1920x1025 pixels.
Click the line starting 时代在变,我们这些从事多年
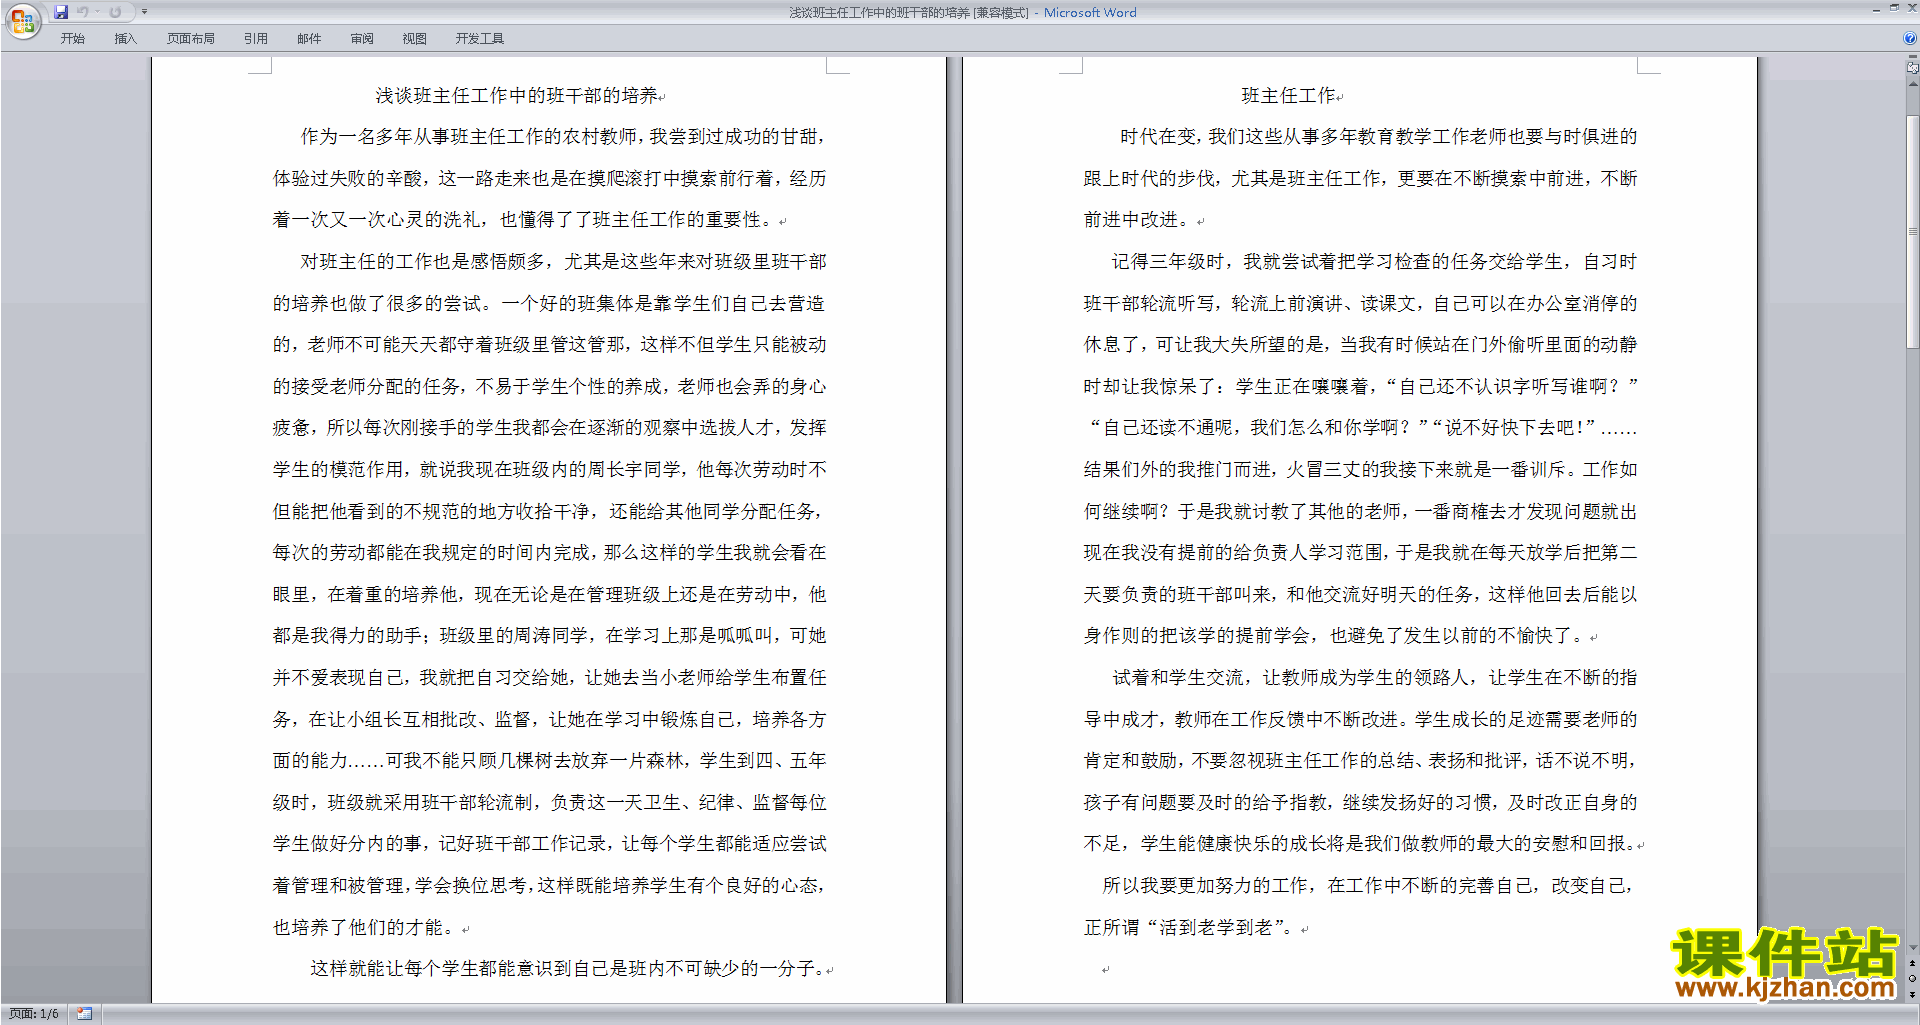point(1378,137)
